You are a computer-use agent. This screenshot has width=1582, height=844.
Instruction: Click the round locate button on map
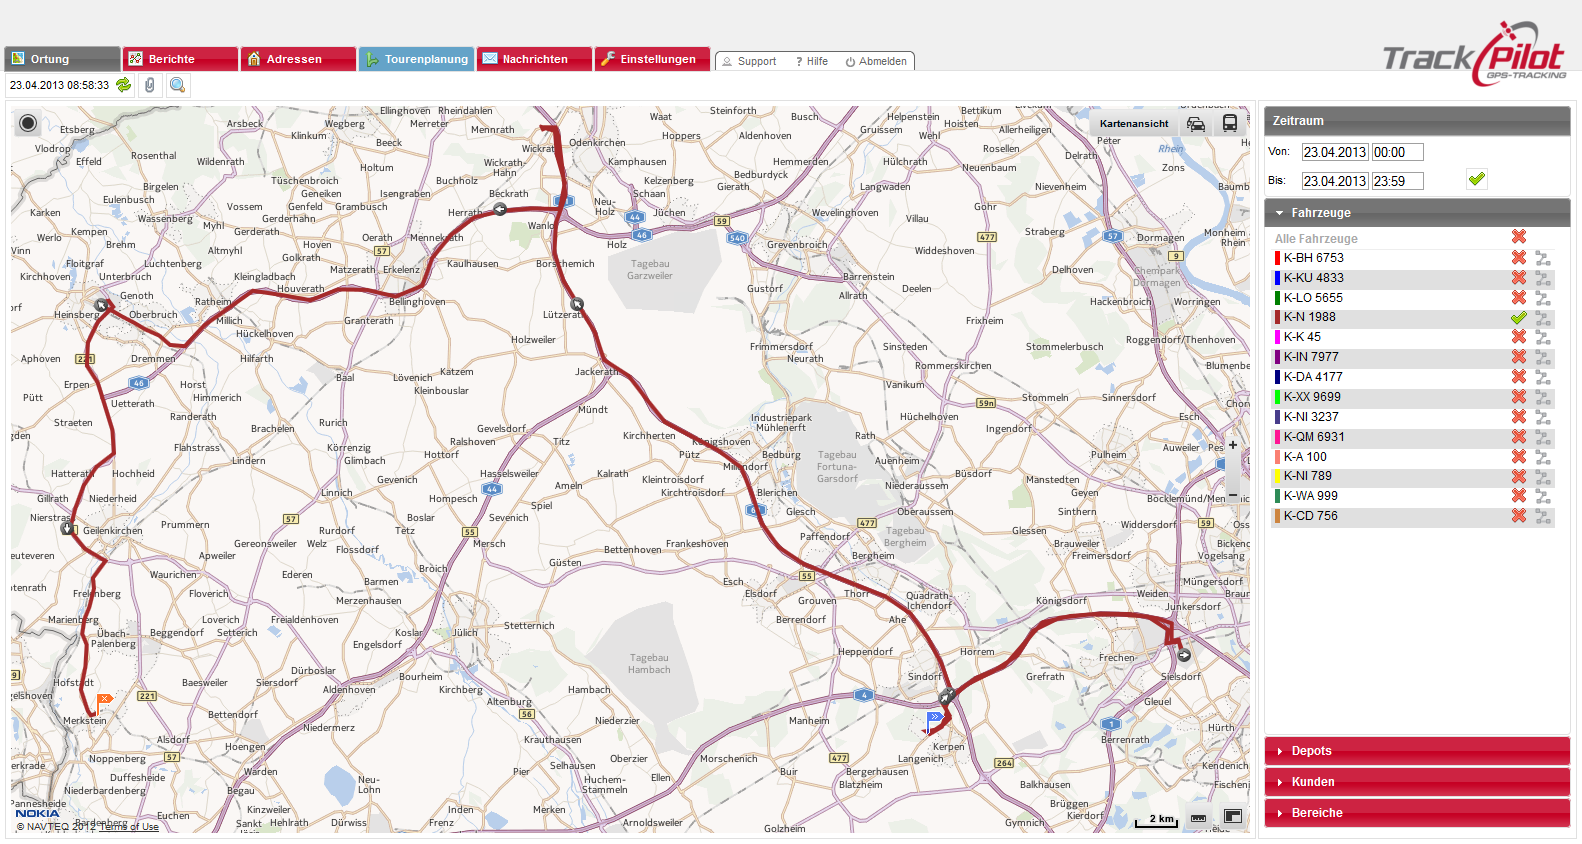coord(28,123)
